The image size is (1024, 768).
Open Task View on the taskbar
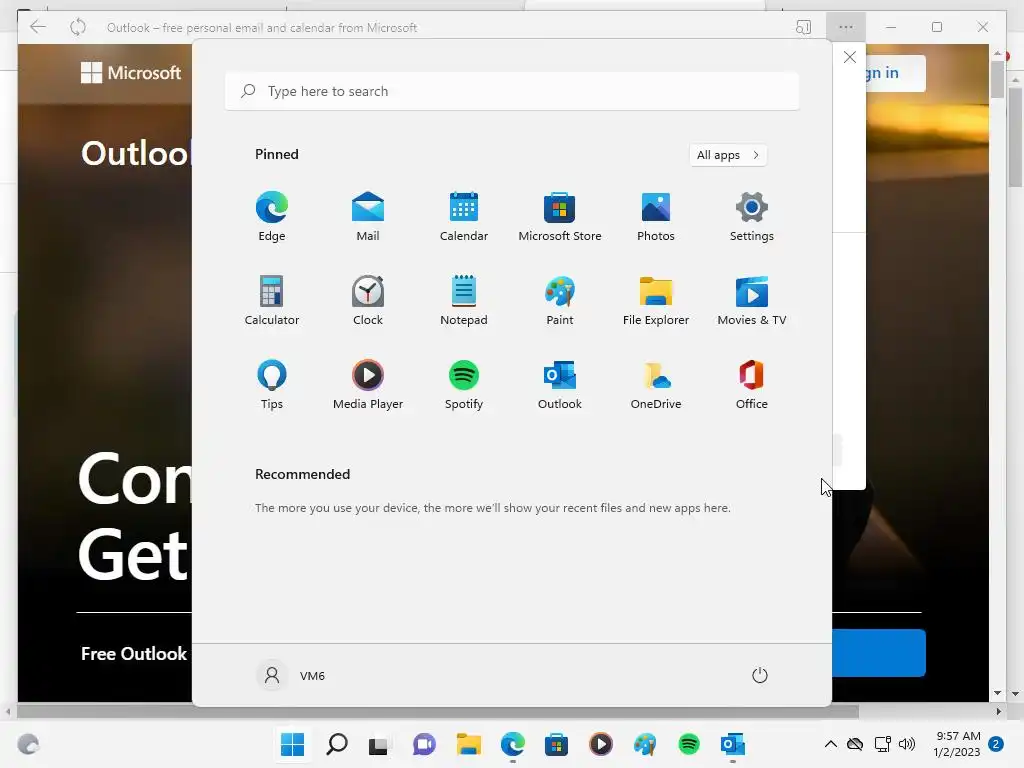coord(379,744)
